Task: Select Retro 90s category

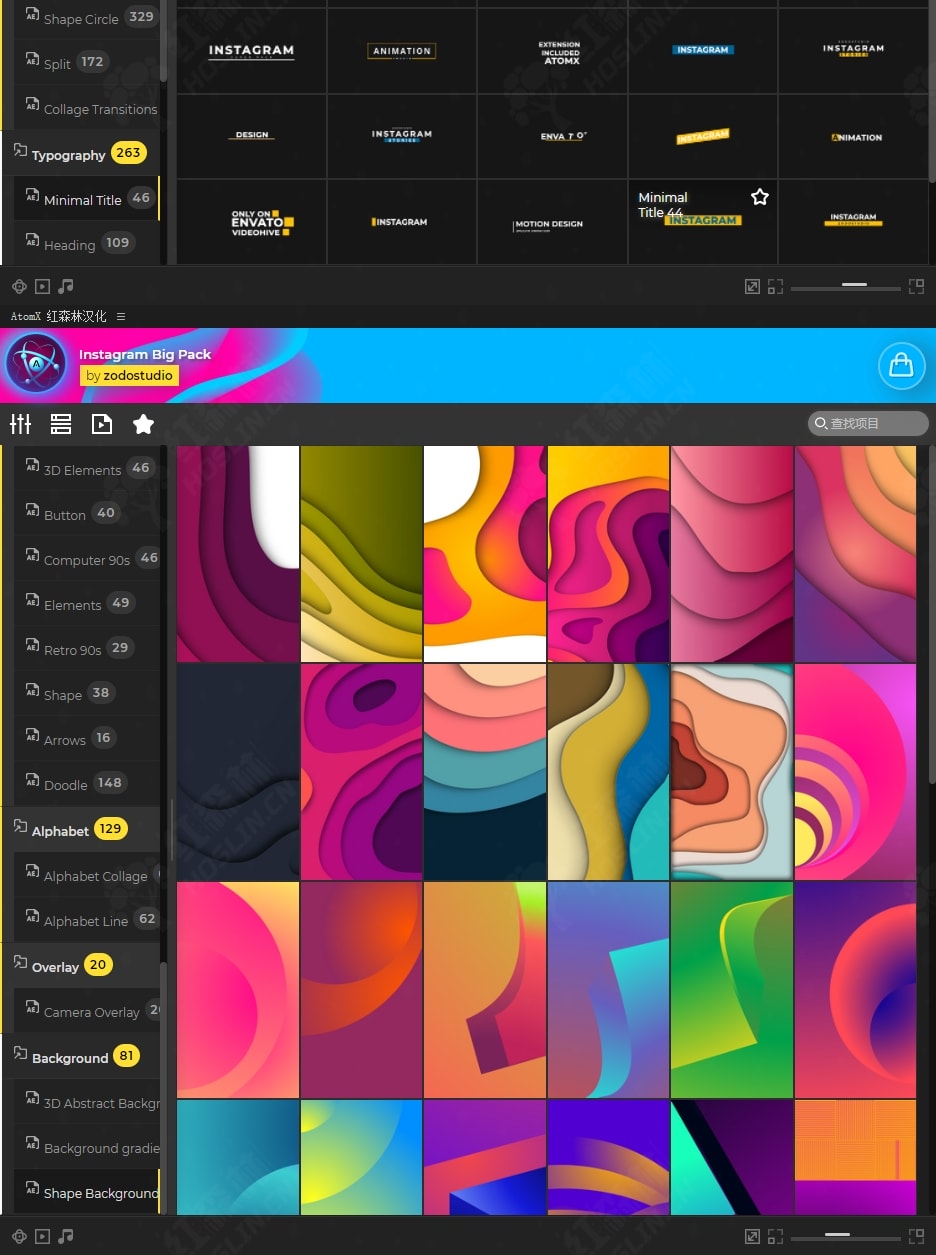Action: click(87, 649)
